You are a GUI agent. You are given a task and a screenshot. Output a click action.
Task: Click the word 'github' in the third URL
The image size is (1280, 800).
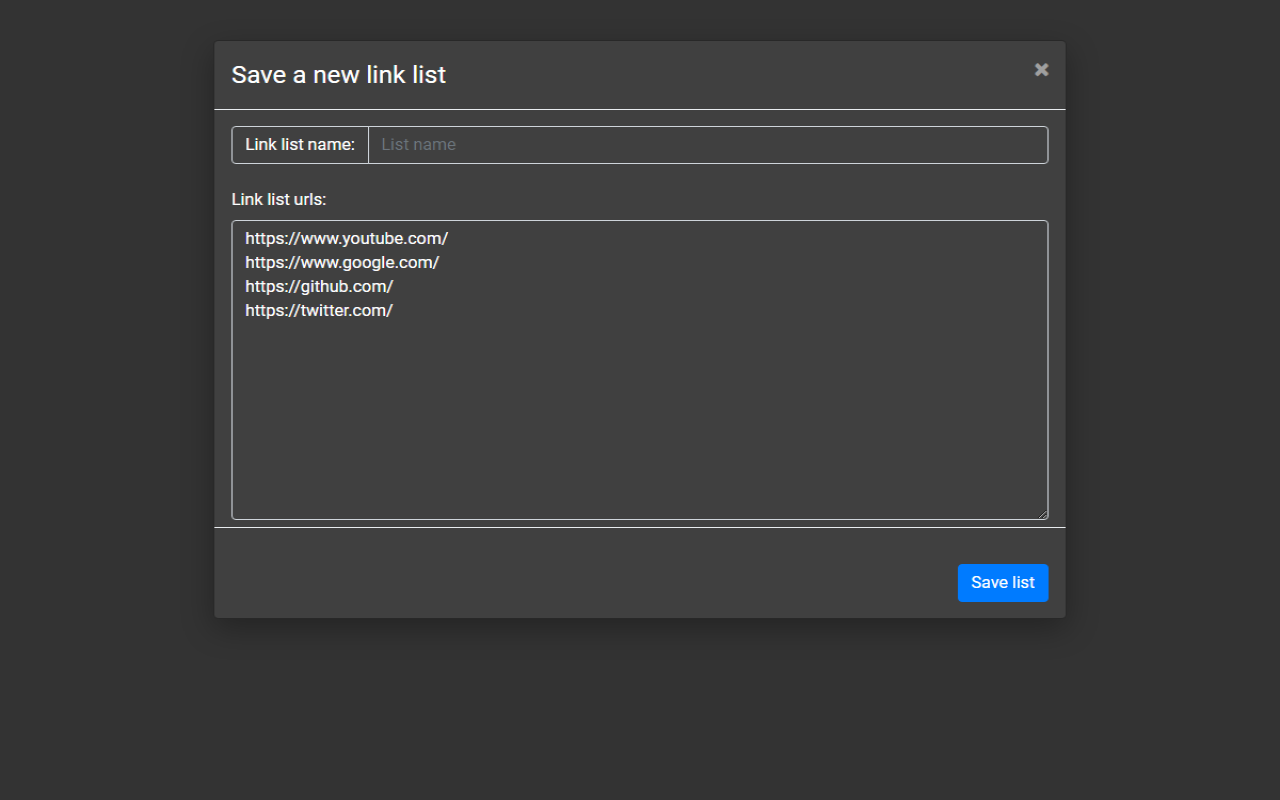click(x=327, y=286)
